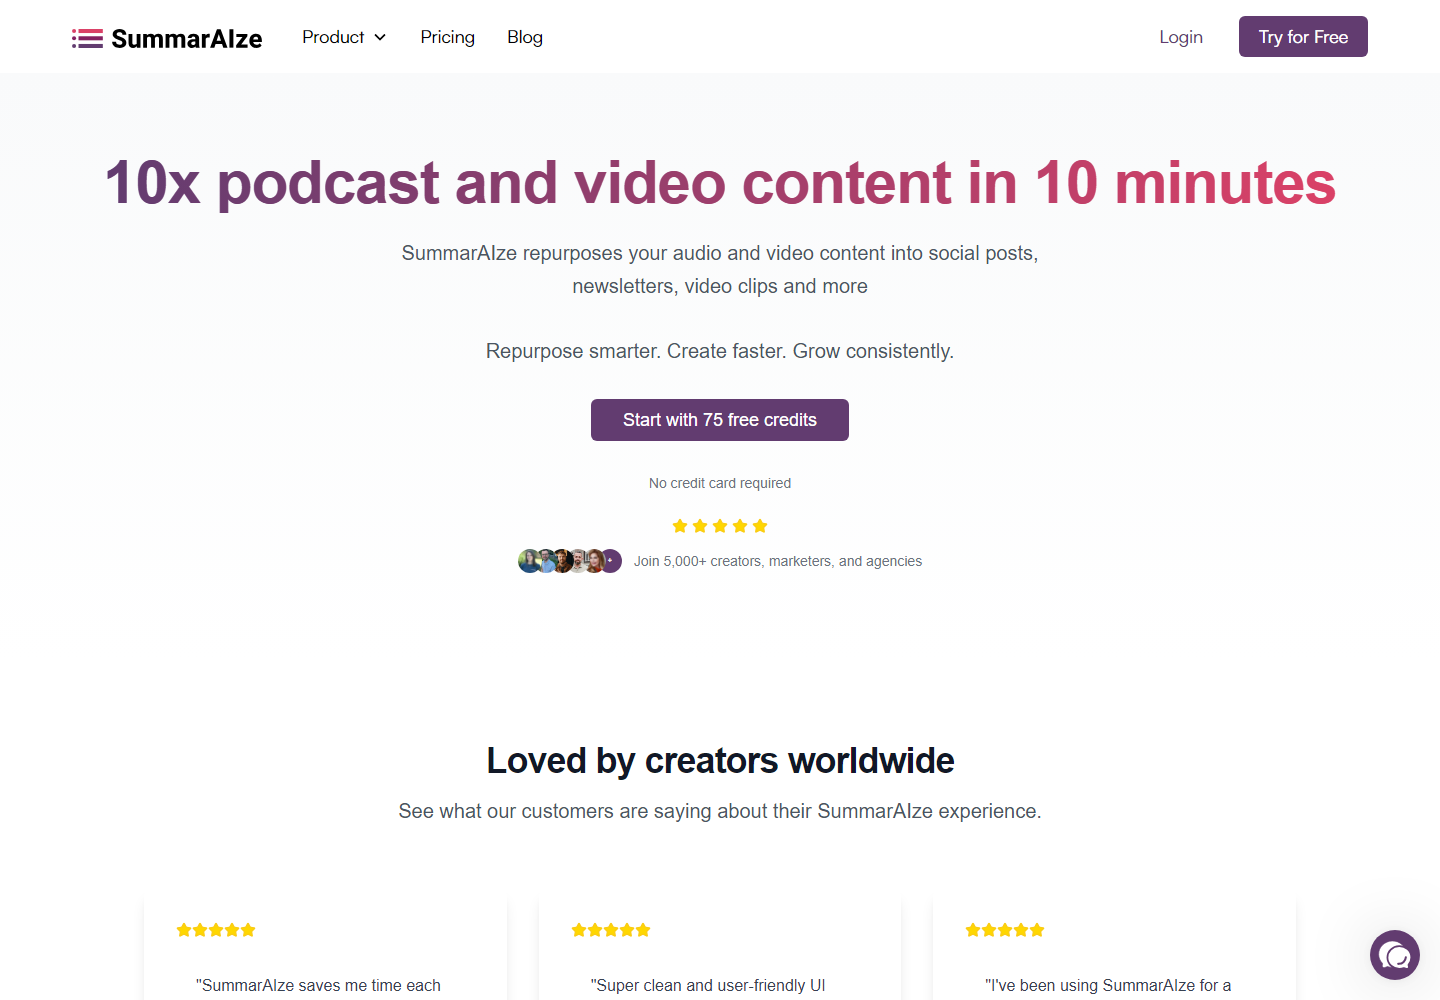This screenshot has height=1000, width=1440.
Task: Click "Repurpose smarter. Create faster." tagline
Action: (x=720, y=351)
